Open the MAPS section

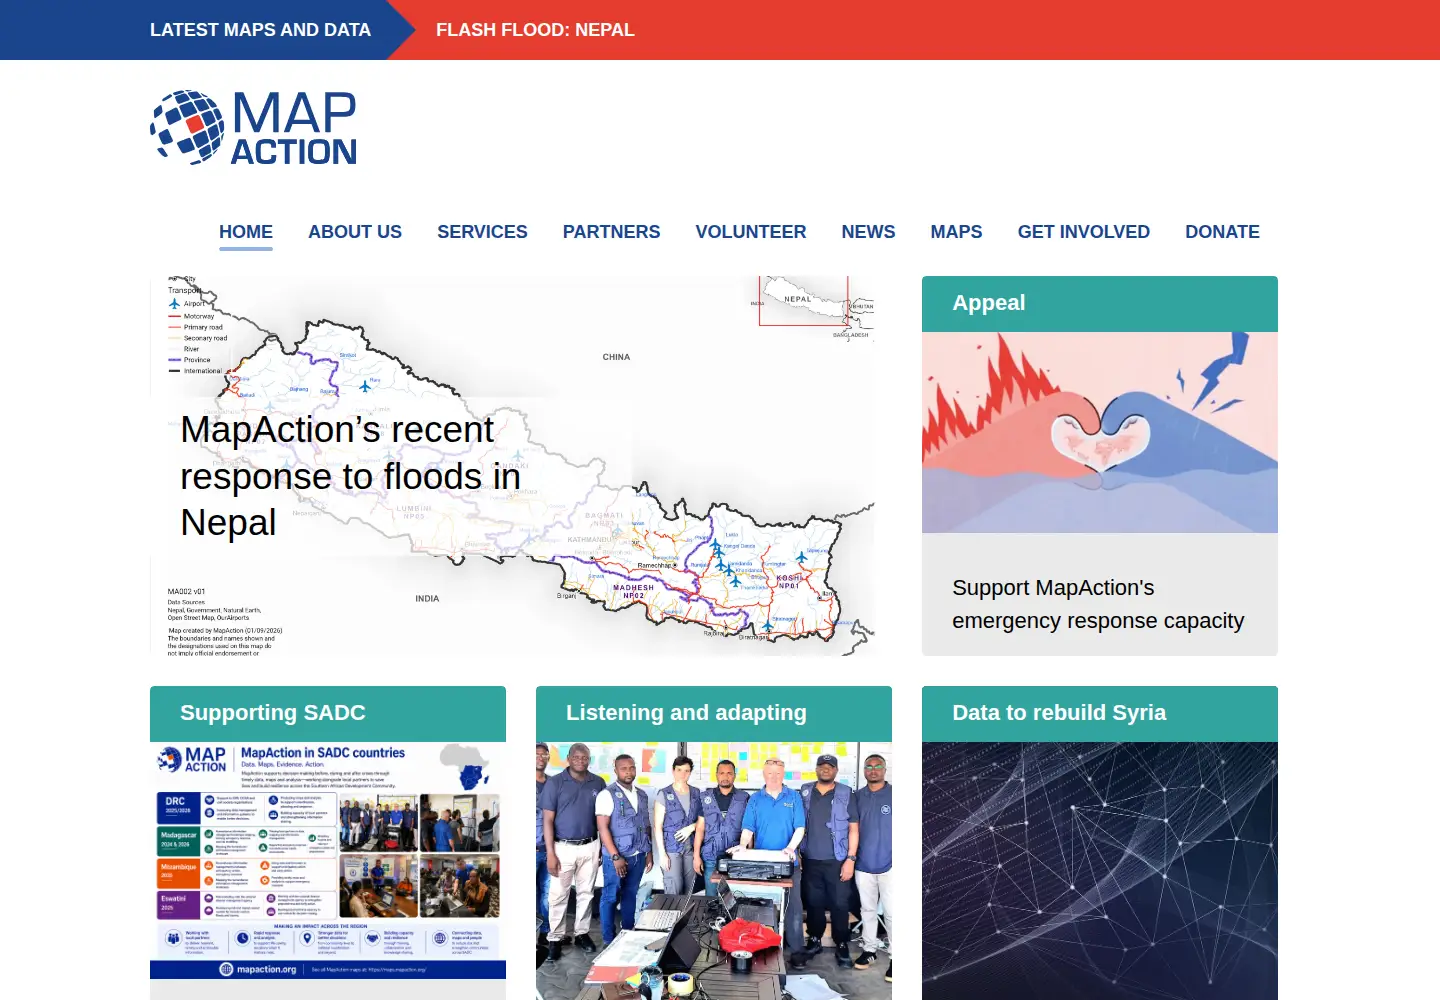956,232
